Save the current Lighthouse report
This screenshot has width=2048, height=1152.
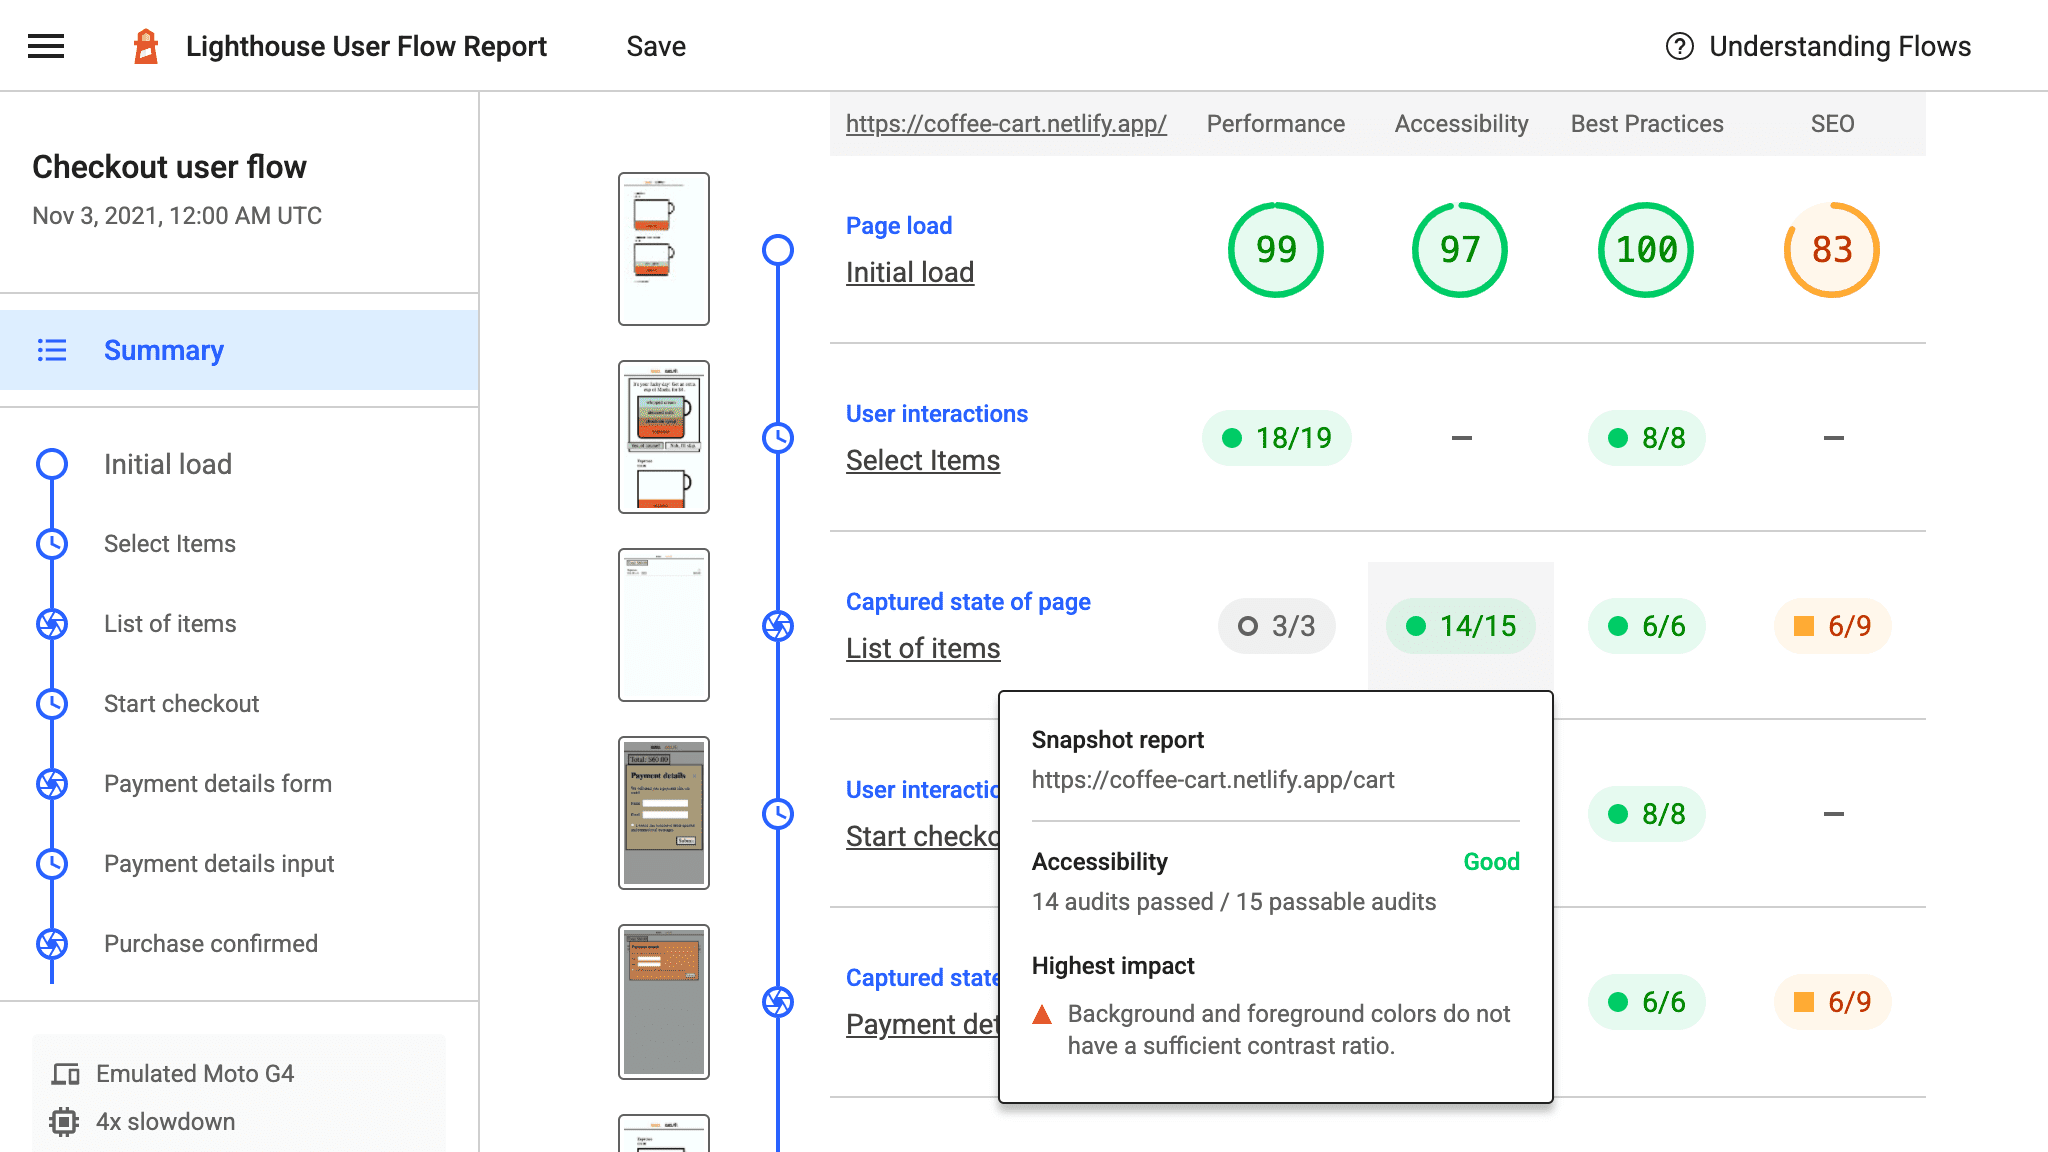click(657, 45)
